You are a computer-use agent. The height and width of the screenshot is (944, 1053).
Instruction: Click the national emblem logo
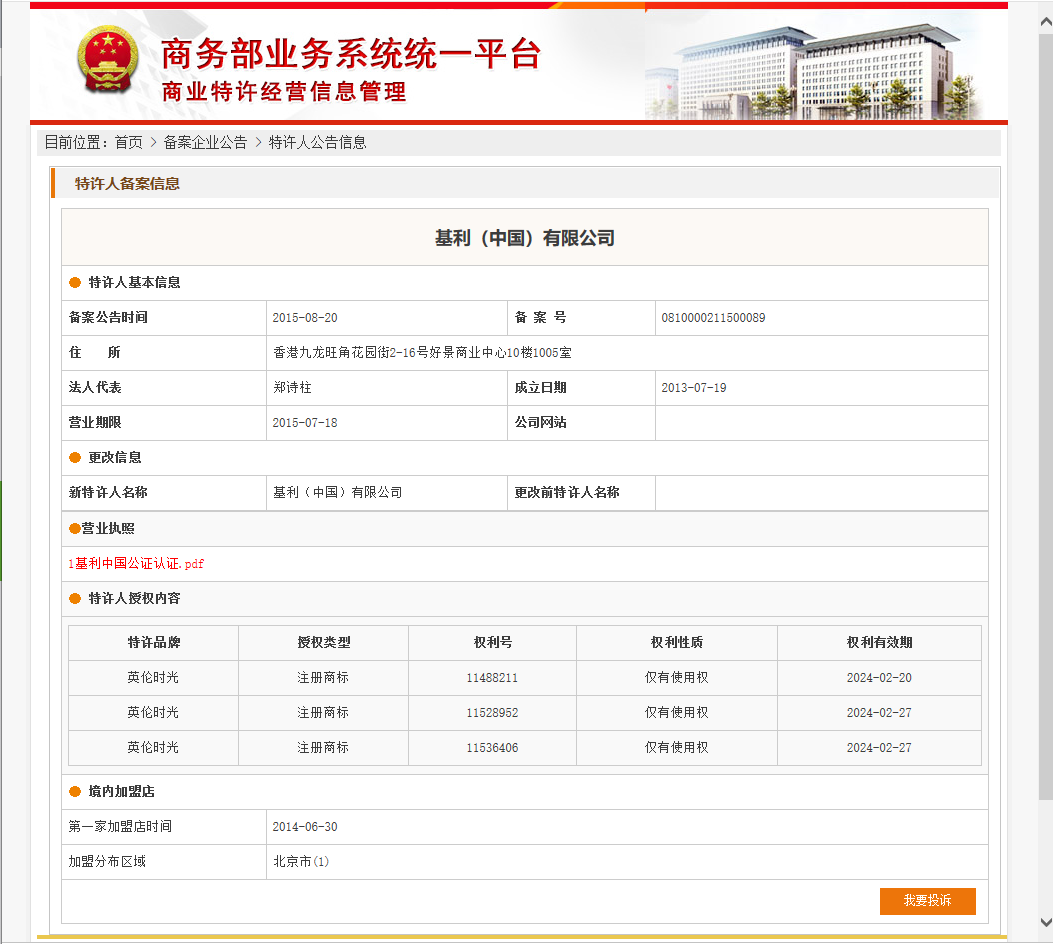pyautogui.click(x=110, y=60)
